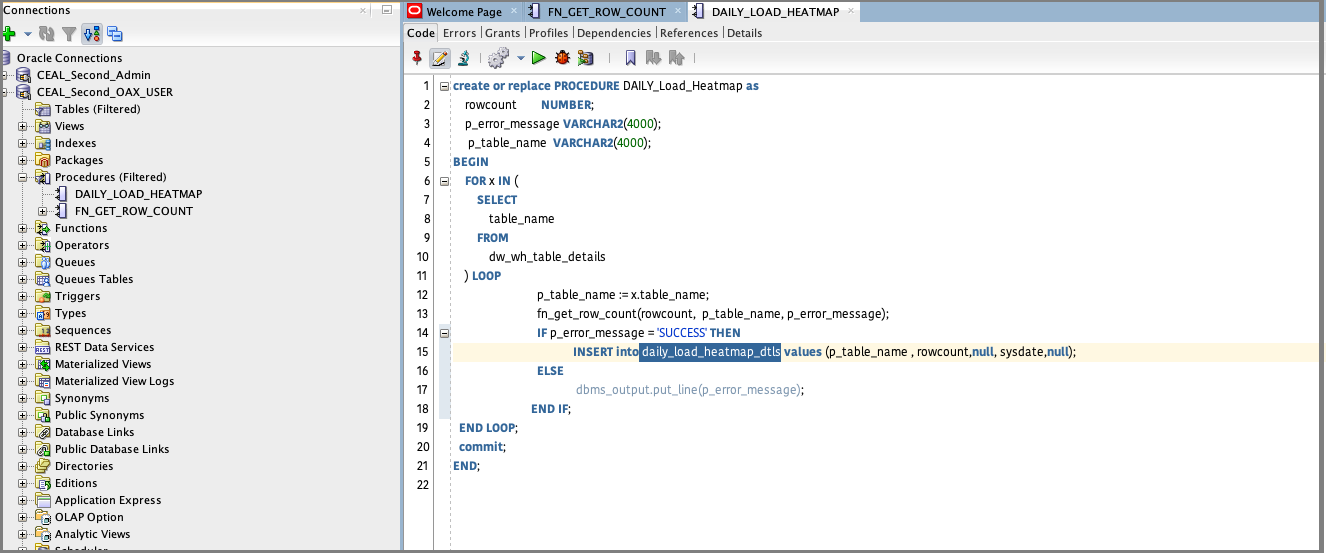1326x553 pixels.
Task: Click the red Freeze Content pin
Action: pyautogui.click(x=417, y=59)
